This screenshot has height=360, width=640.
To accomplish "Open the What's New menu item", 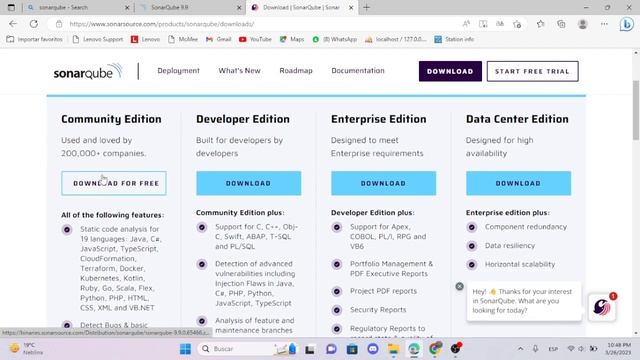I will pyautogui.click(x=239, y=71).
